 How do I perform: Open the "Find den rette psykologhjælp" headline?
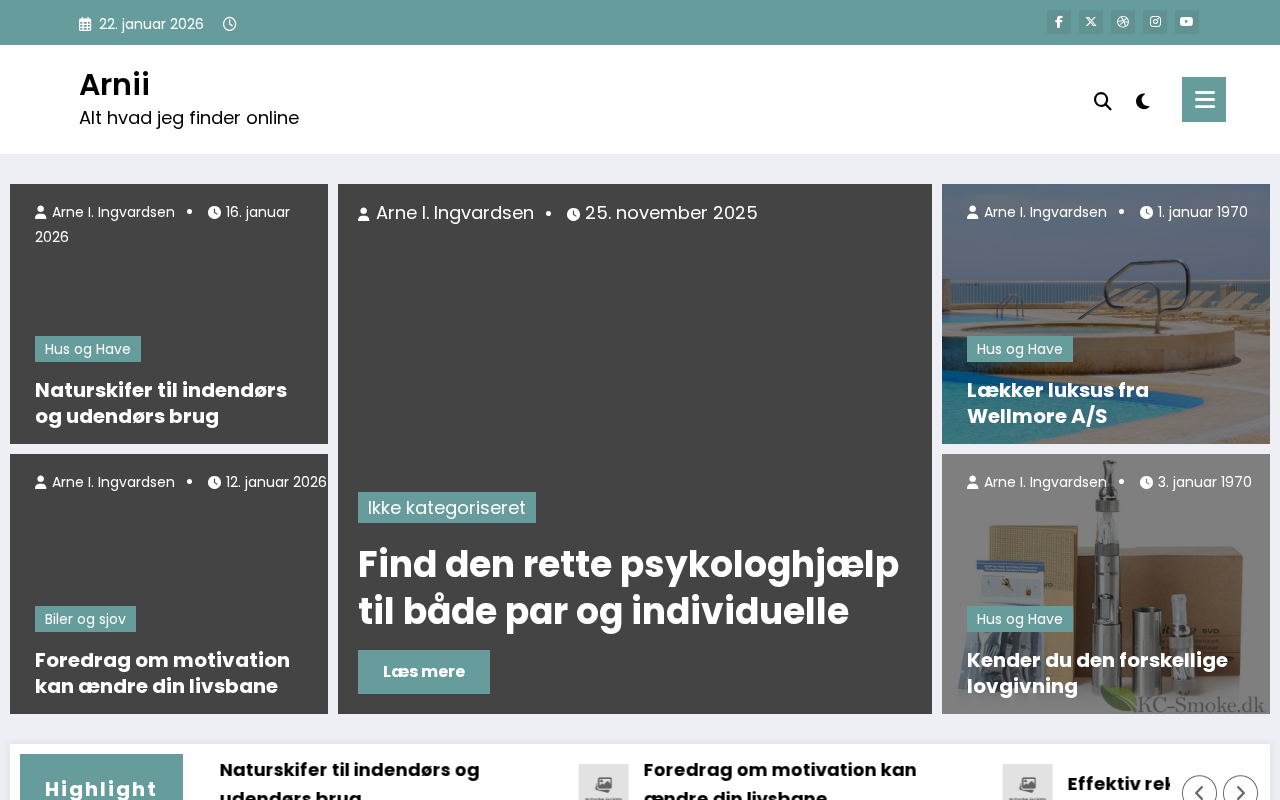tap(628, 588)
